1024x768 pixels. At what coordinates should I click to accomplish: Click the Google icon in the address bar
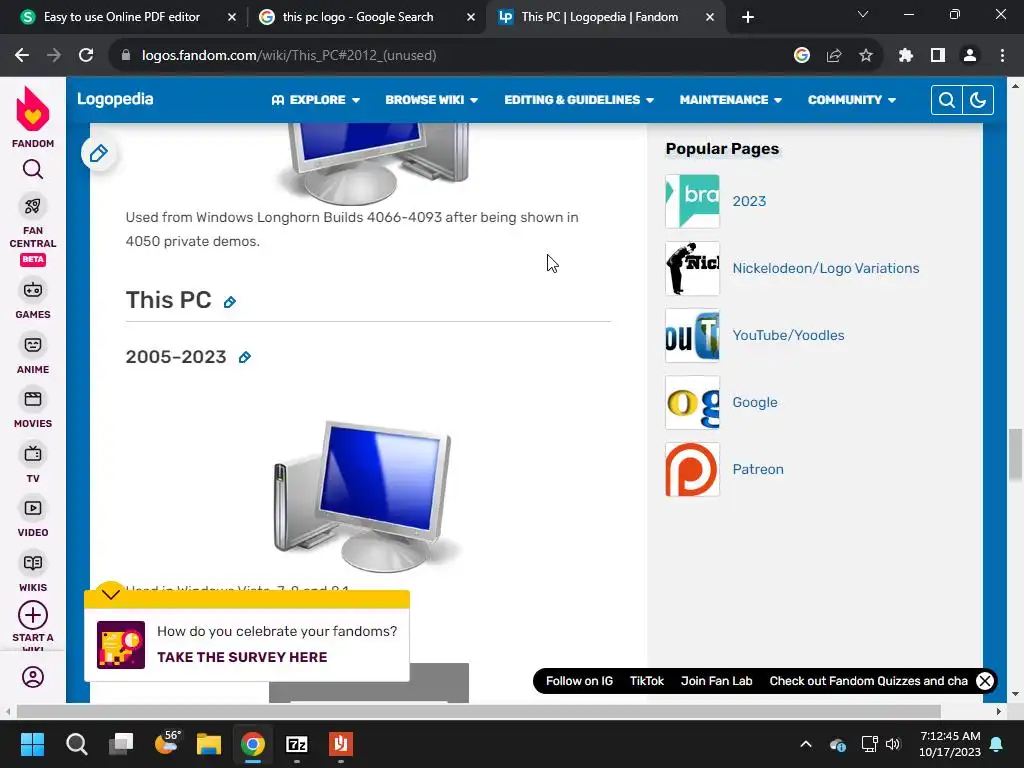[x=802, y=56]
